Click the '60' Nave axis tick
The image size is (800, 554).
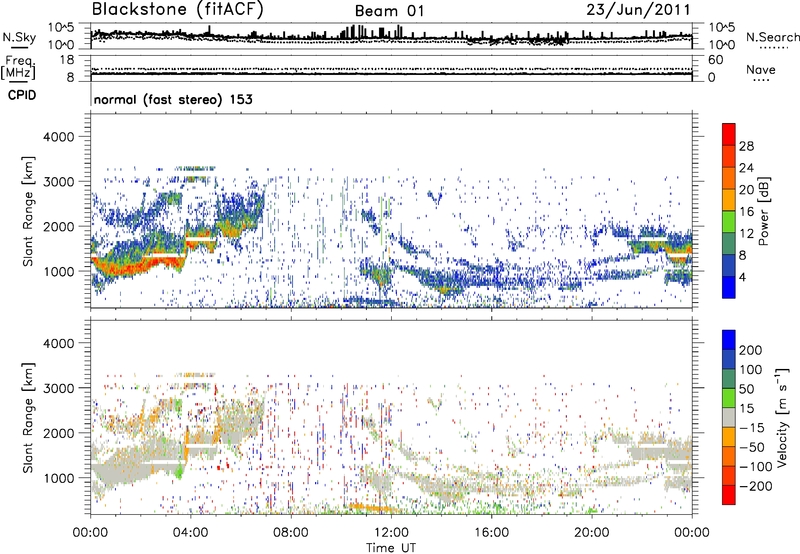716,60
